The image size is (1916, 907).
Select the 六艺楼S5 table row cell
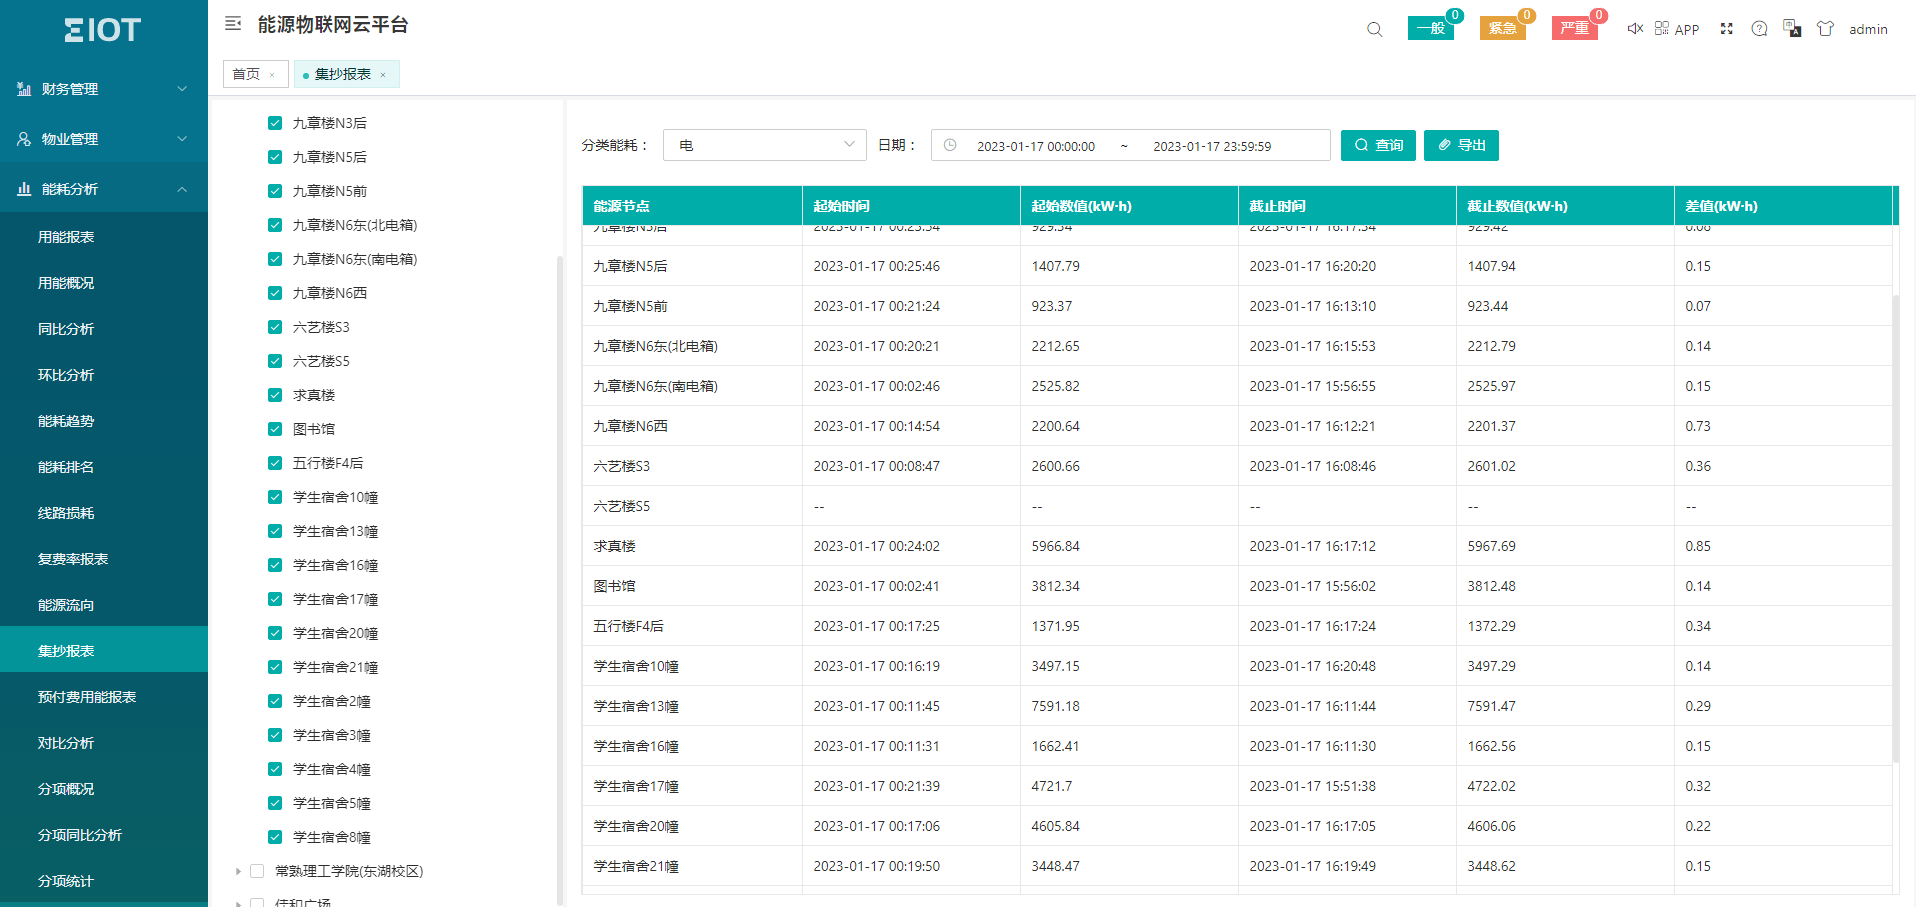tap(692, 506)
